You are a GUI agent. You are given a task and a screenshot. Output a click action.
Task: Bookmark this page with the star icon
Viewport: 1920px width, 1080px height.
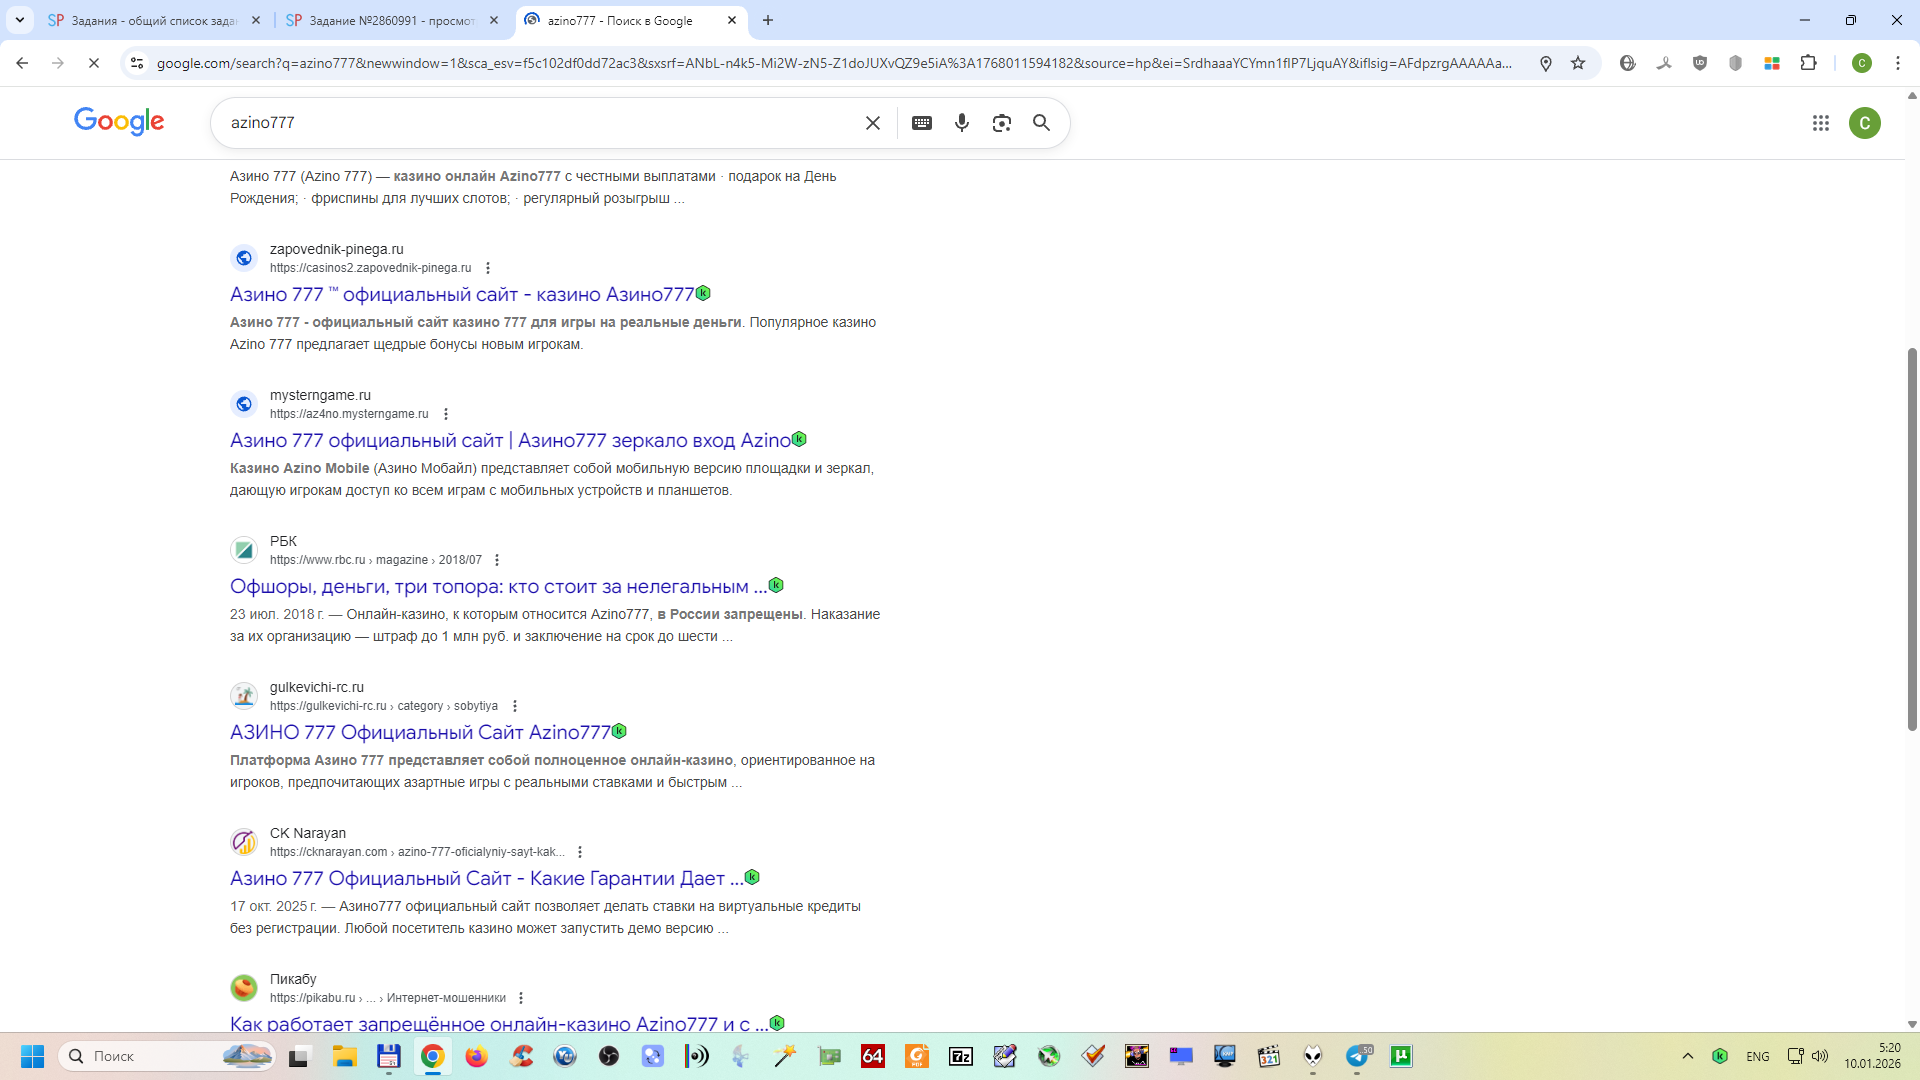pos(1578,63)
